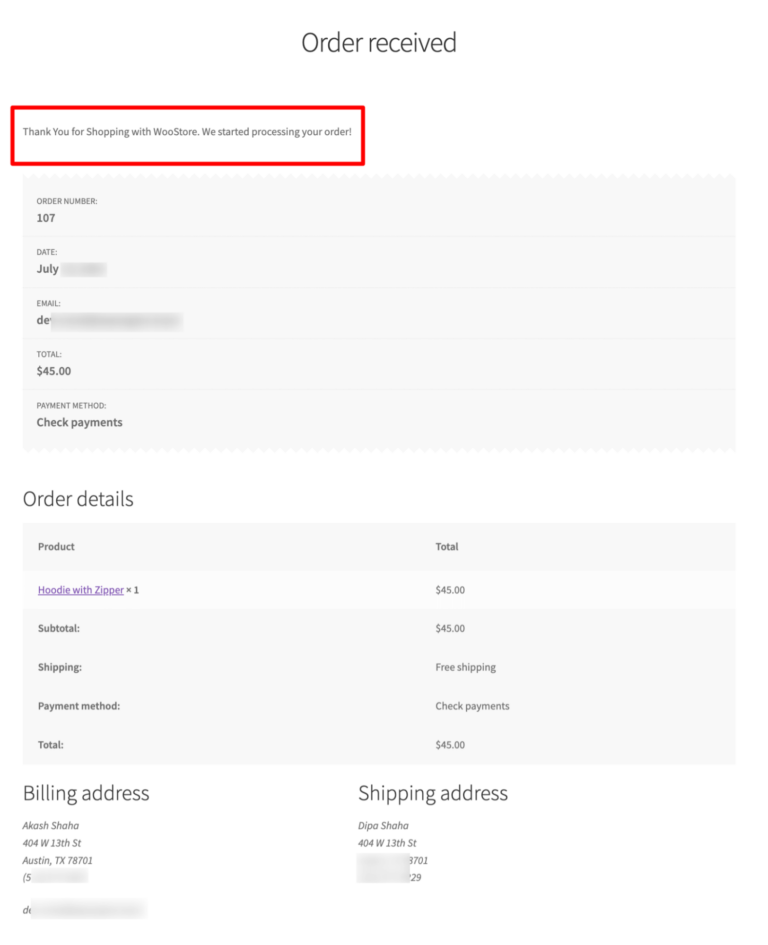Click the Check payments payment method label
The width and height of the screenshot is (768, 945).
click(79, 422)
